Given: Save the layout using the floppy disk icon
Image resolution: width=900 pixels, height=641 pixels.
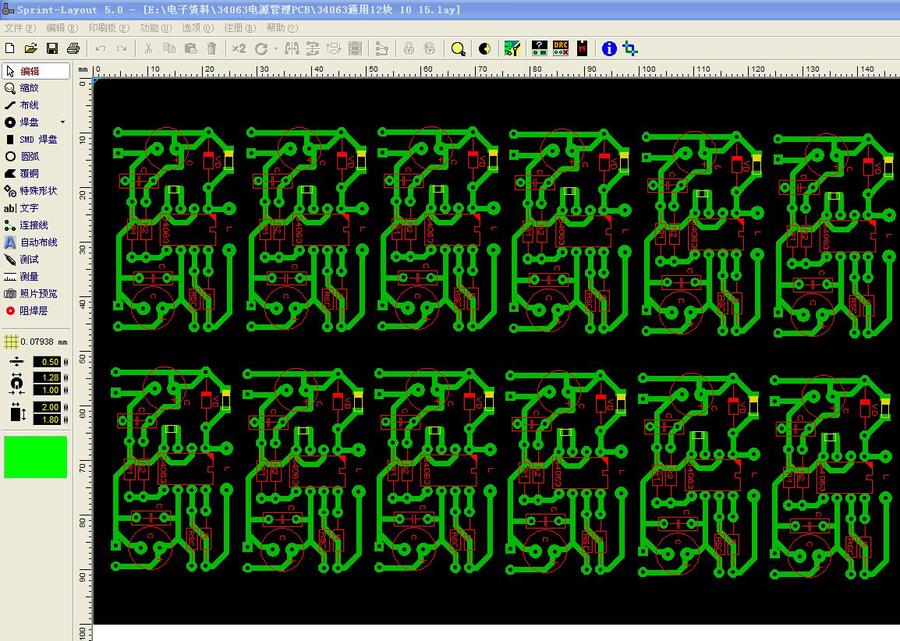Looking at the screenshot, I should (52, 48).
